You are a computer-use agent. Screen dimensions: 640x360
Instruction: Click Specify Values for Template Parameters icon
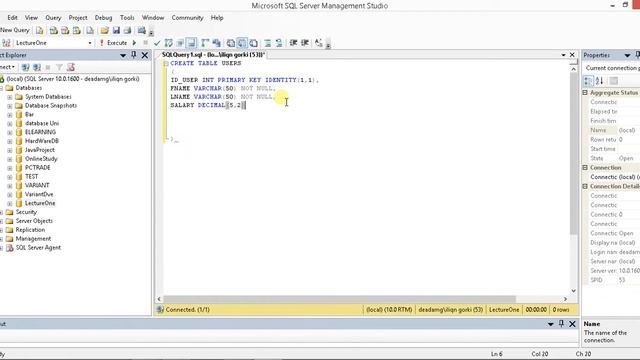(318, 43)
